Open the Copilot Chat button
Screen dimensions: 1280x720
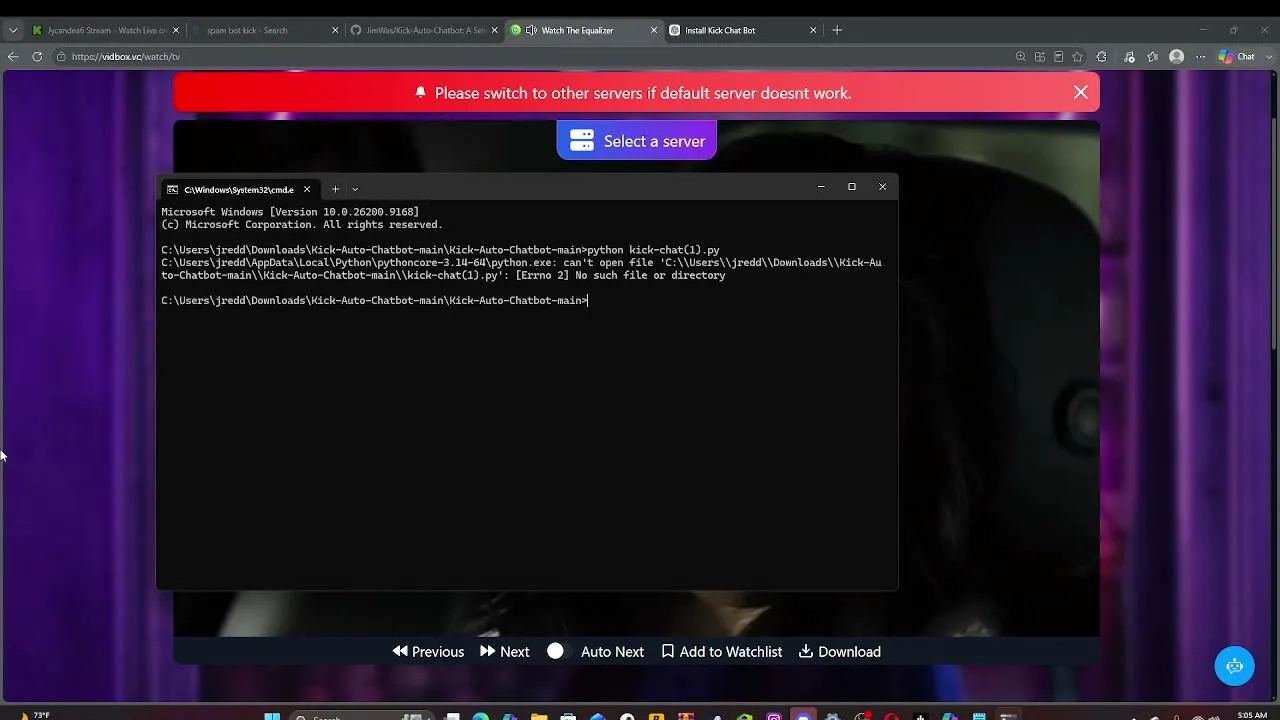(1237, 57)
